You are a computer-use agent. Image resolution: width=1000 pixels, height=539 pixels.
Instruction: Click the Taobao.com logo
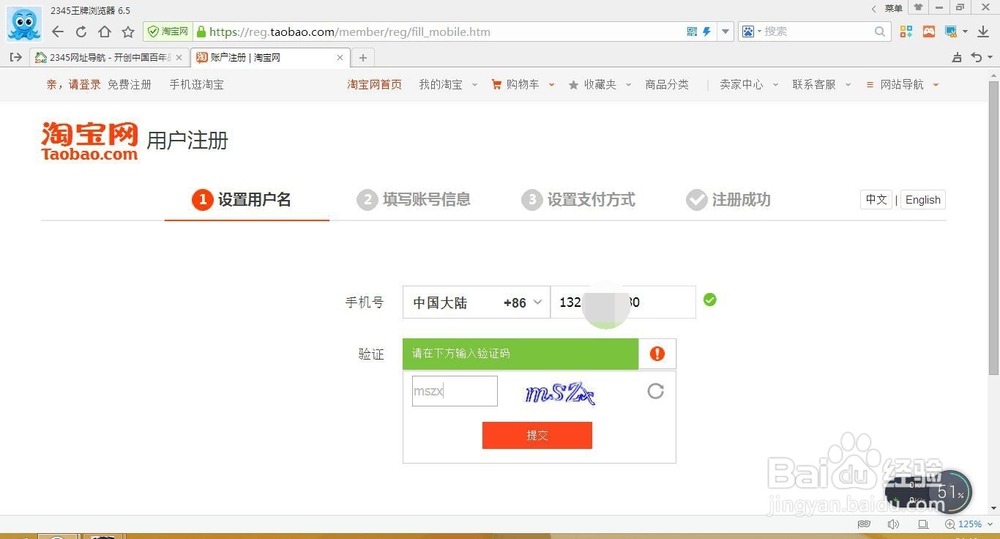tap(89, 142)
